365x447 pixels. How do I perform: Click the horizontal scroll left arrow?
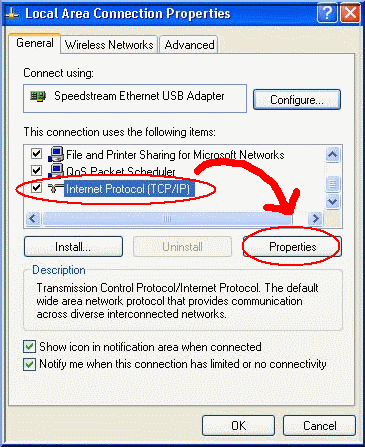coord(33,219)
